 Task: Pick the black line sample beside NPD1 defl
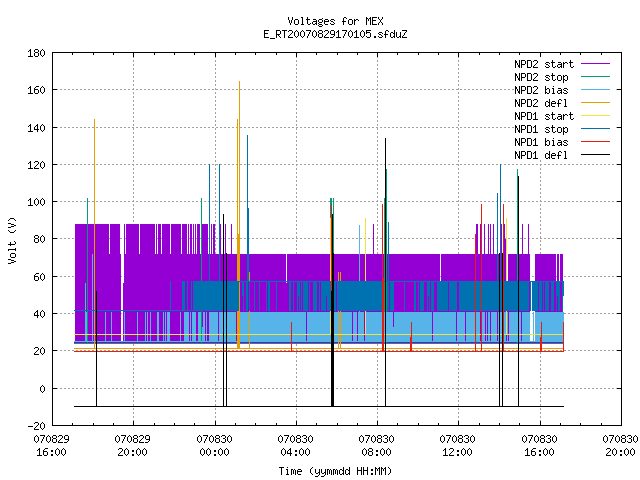coord(595,155)
